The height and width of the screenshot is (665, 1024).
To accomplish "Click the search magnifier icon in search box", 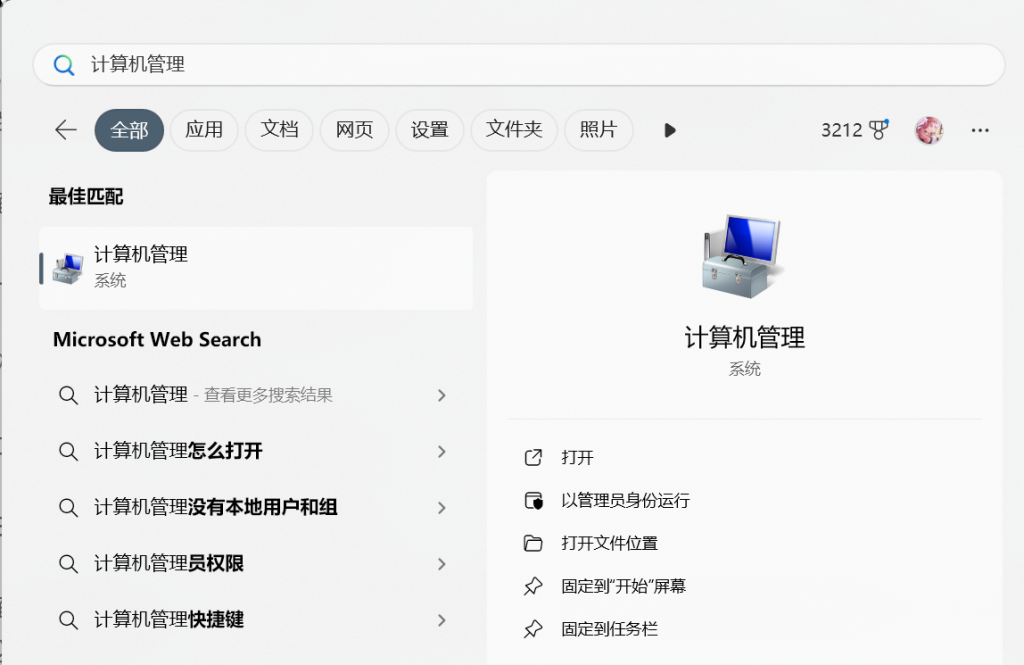I will [x=63, y=65].
